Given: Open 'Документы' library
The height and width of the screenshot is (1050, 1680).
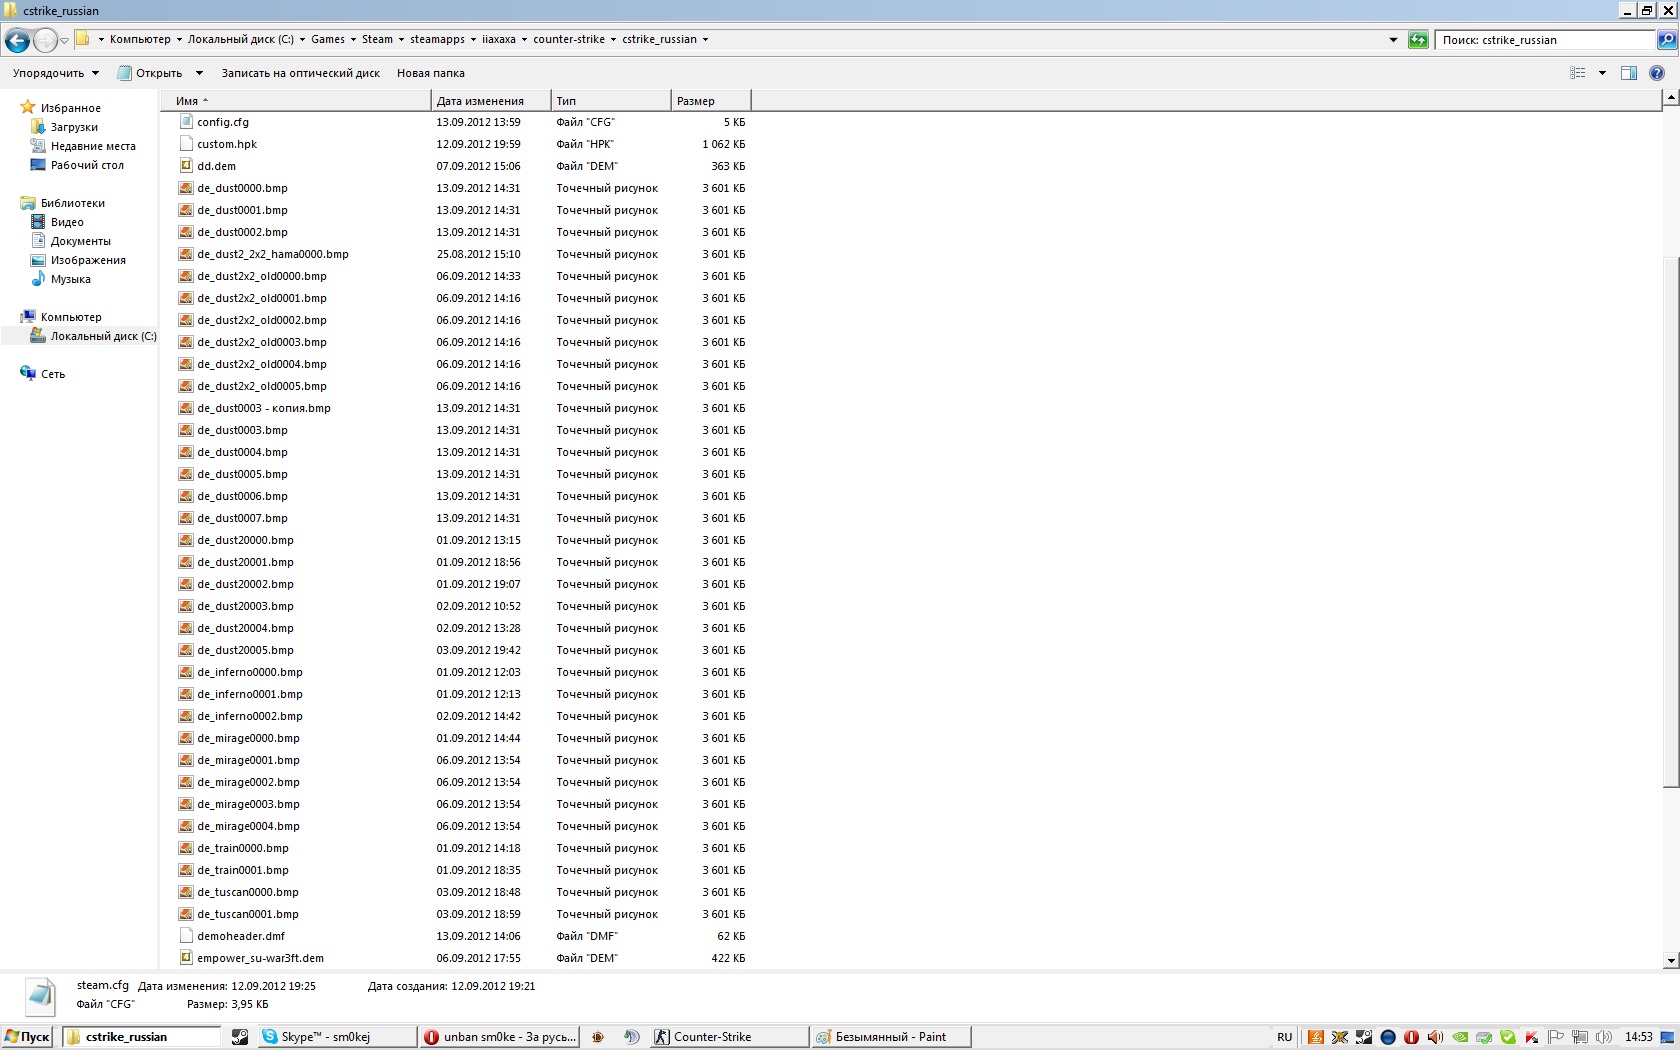Looking at the screenshot, I should pyautogui.click(x=81, y=241).
